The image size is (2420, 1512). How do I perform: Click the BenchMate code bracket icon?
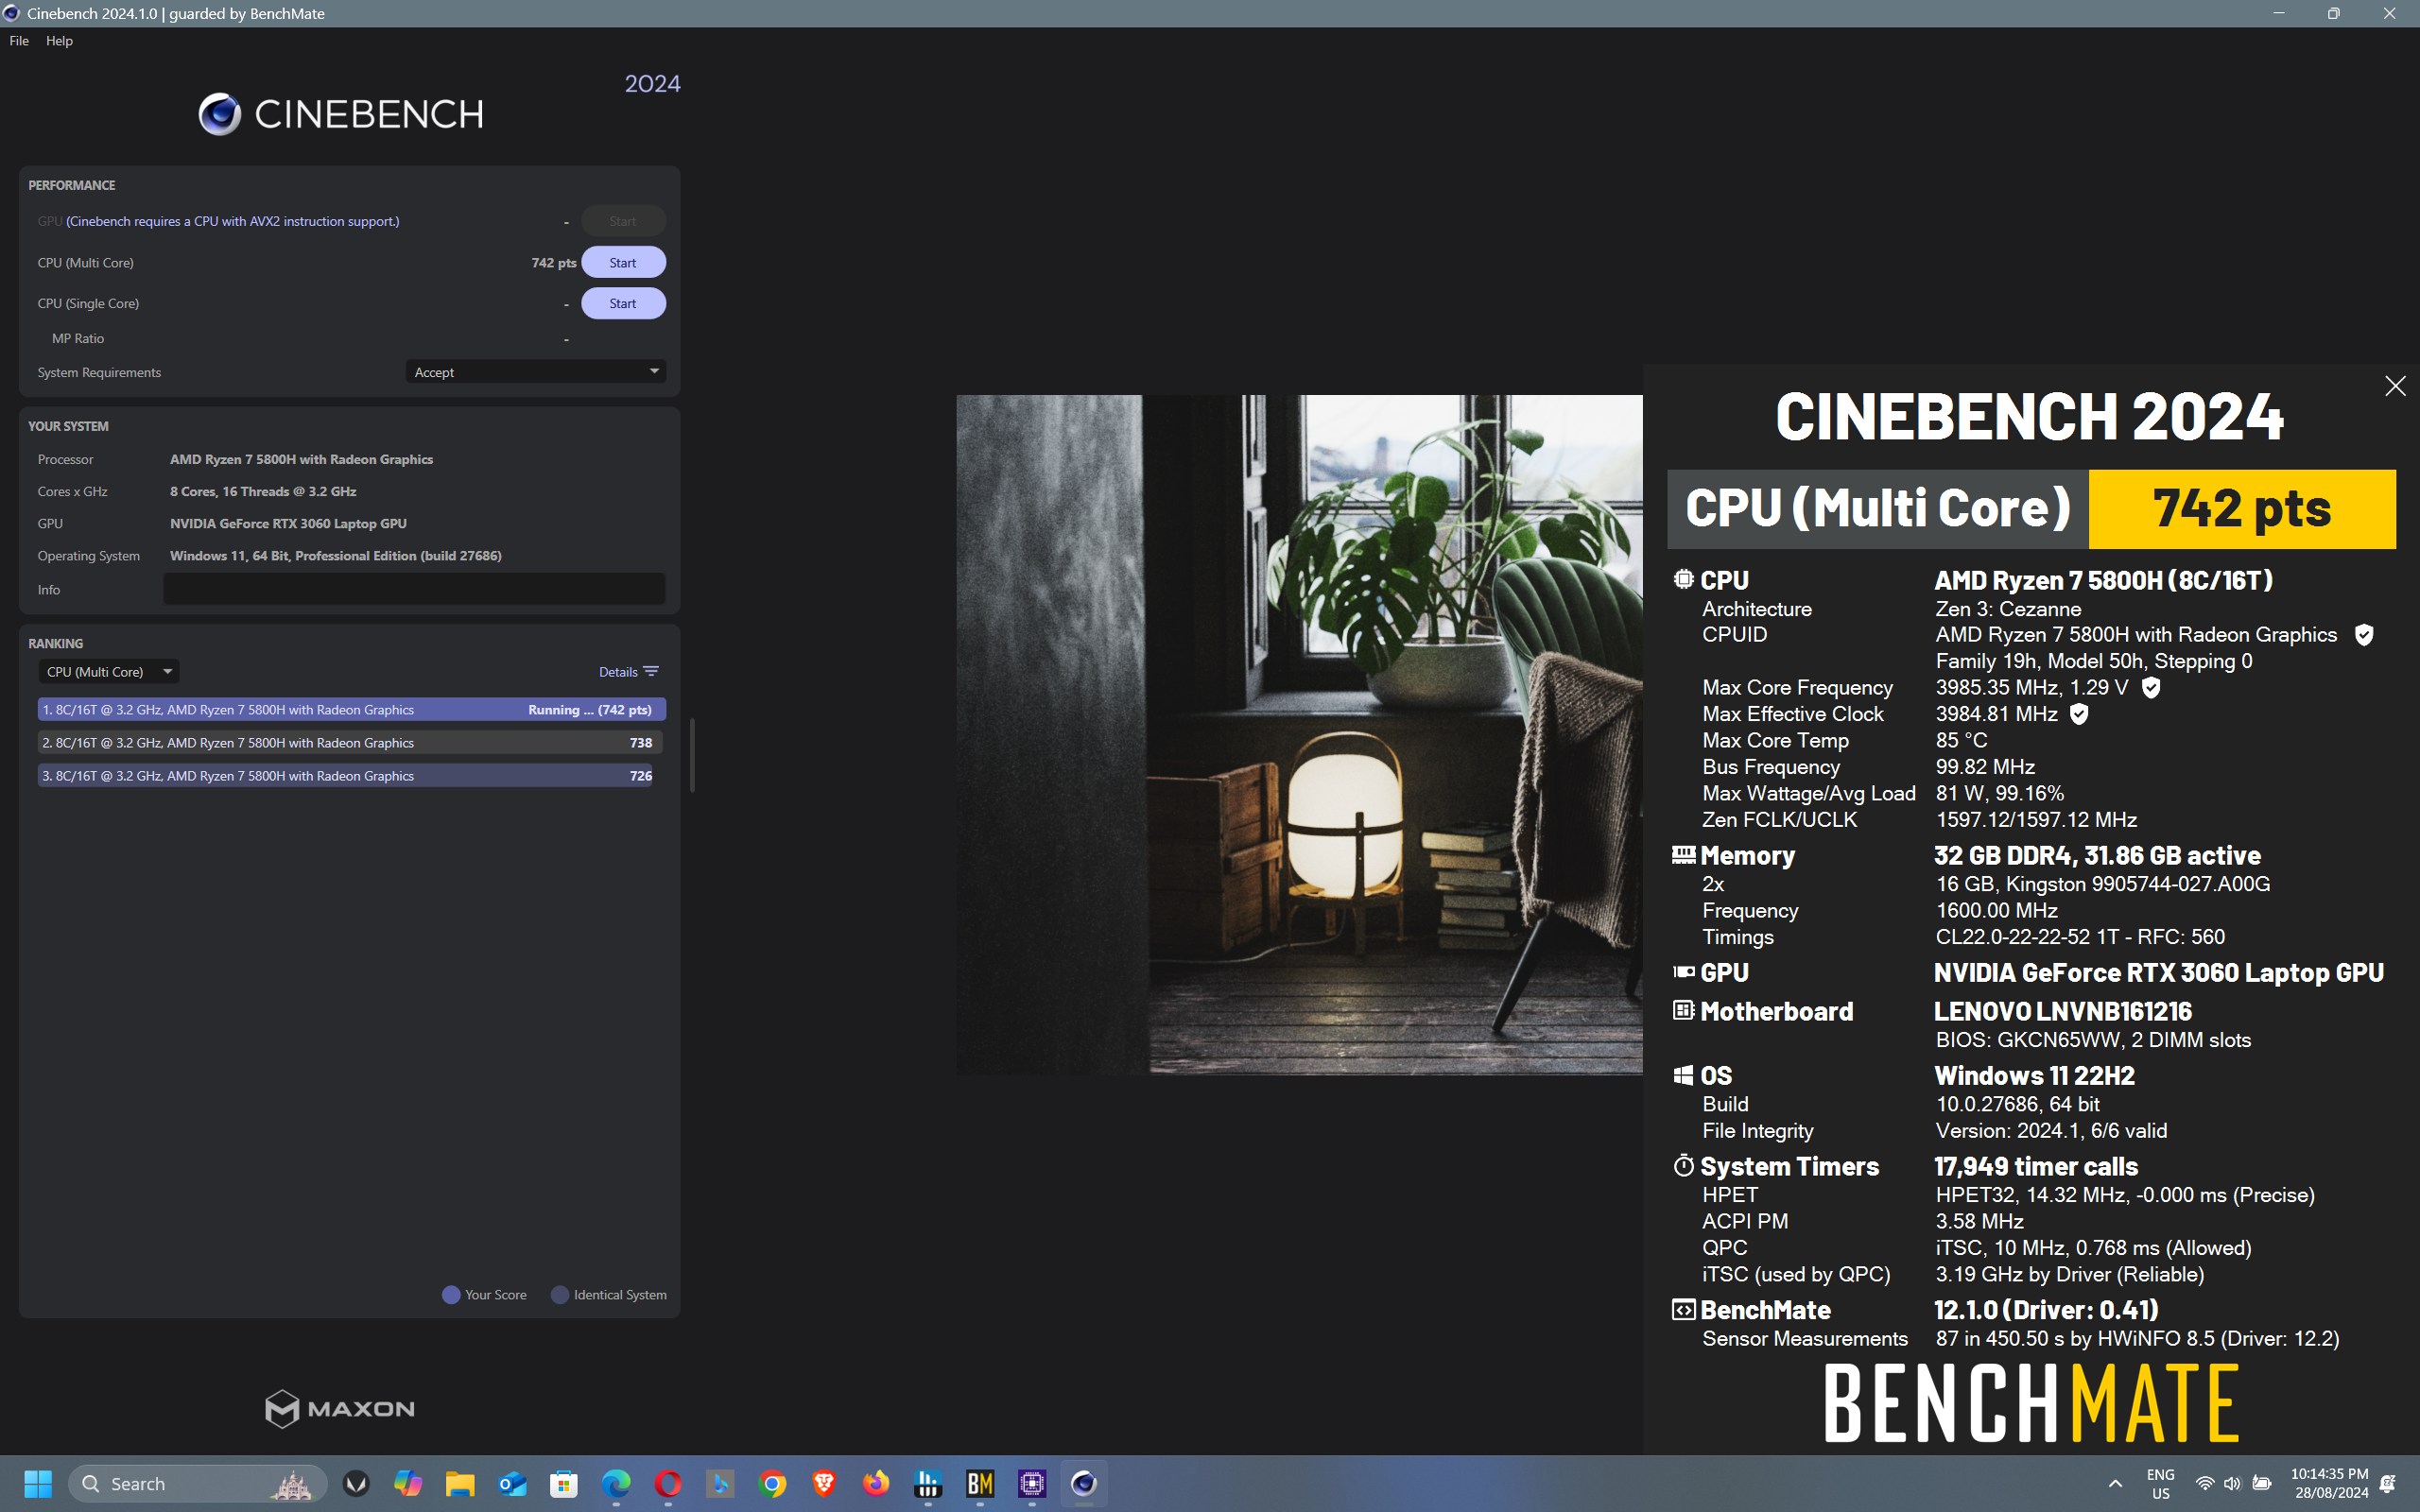tap(1683, 1309)
